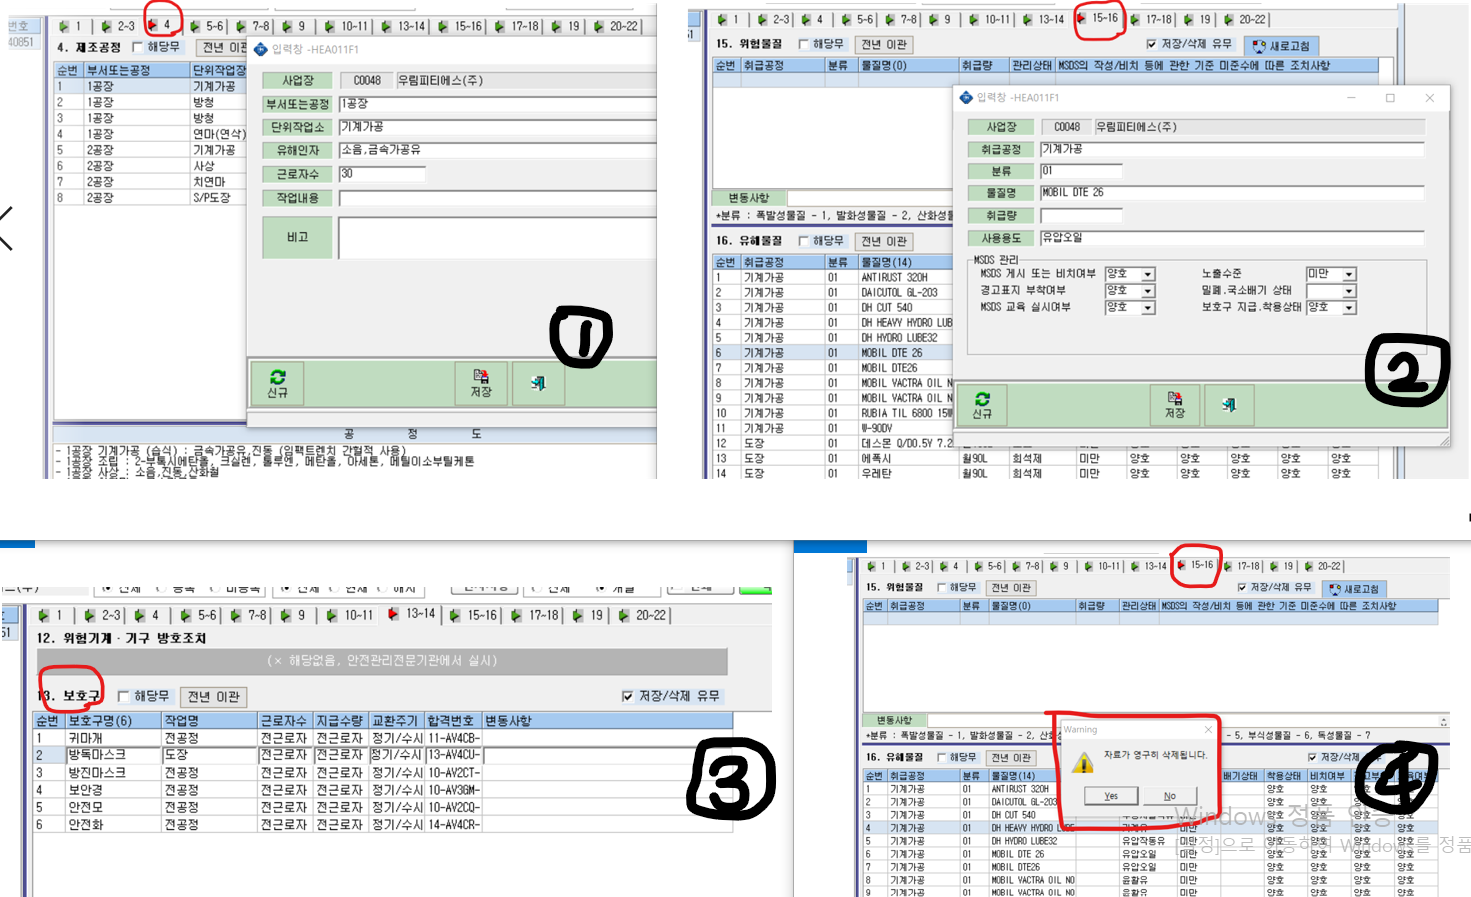The image size is (1471, 897).
Task: Click the 새로고침 icon in screenshot ④
Action: point(1354,589)
